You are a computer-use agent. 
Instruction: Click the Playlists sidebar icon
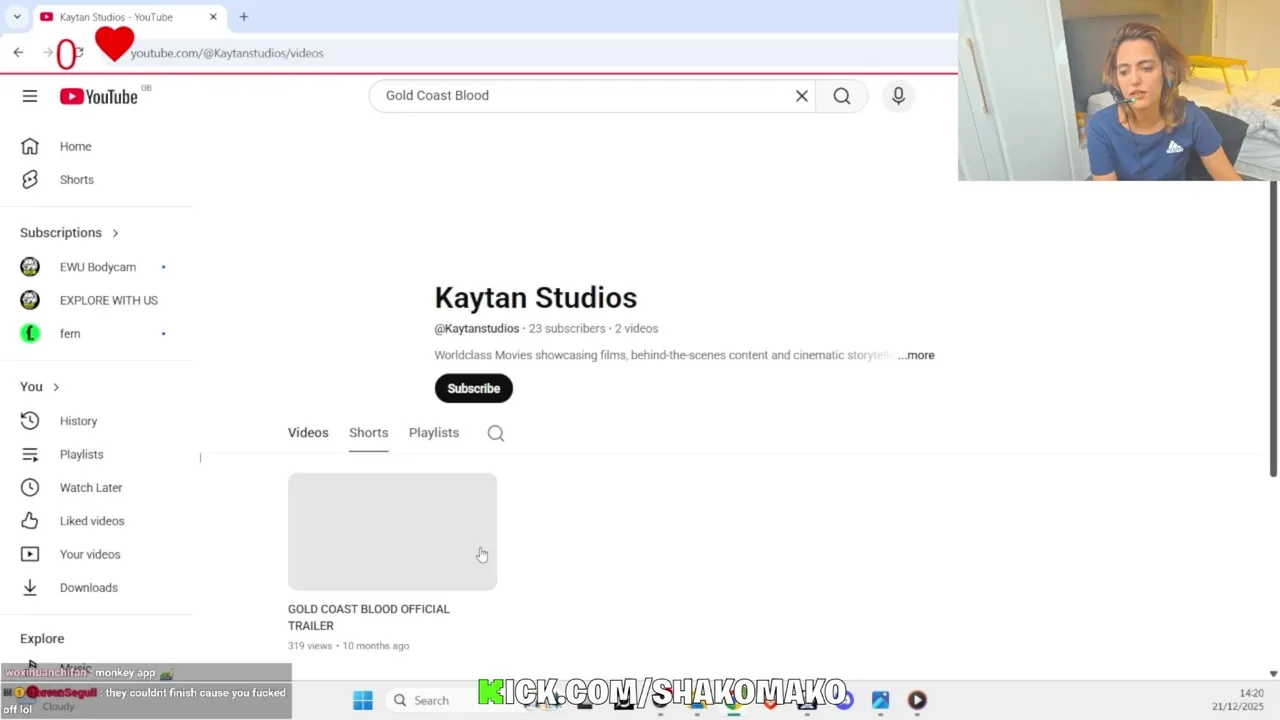click(30, 454)
